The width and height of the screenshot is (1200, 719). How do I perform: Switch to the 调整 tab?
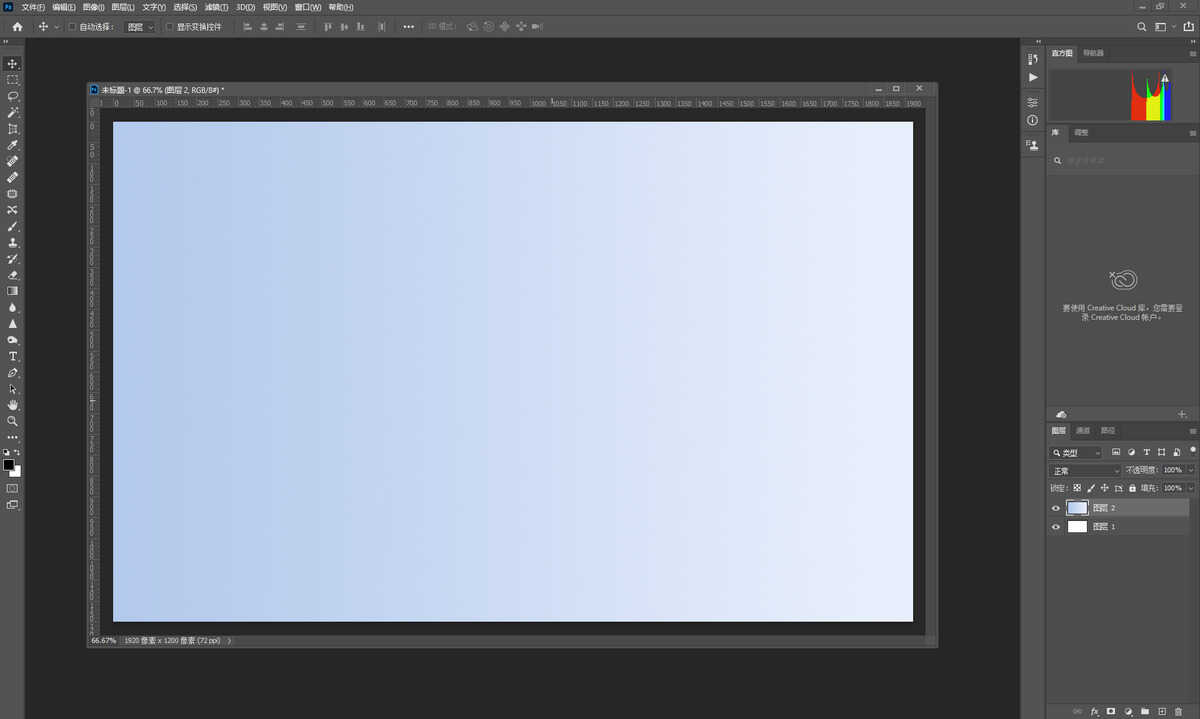coord(1082,132)
